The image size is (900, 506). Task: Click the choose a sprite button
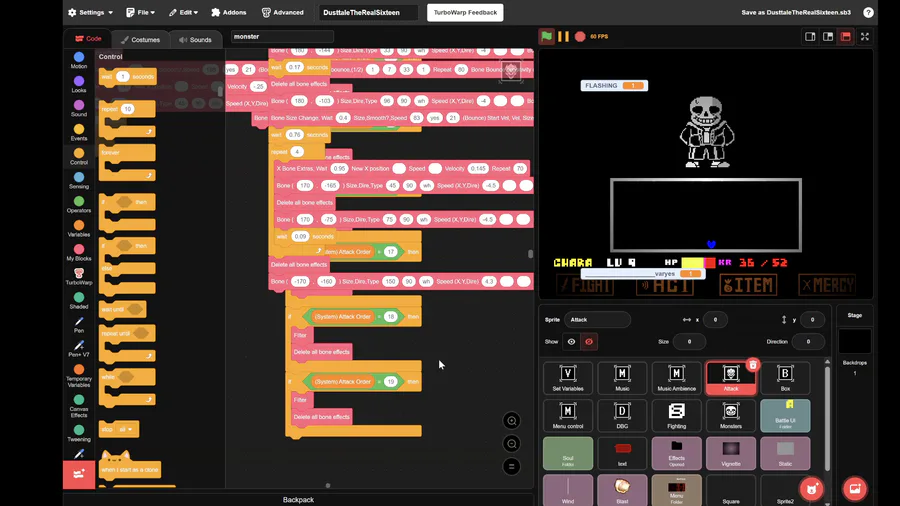pos(811,489)
